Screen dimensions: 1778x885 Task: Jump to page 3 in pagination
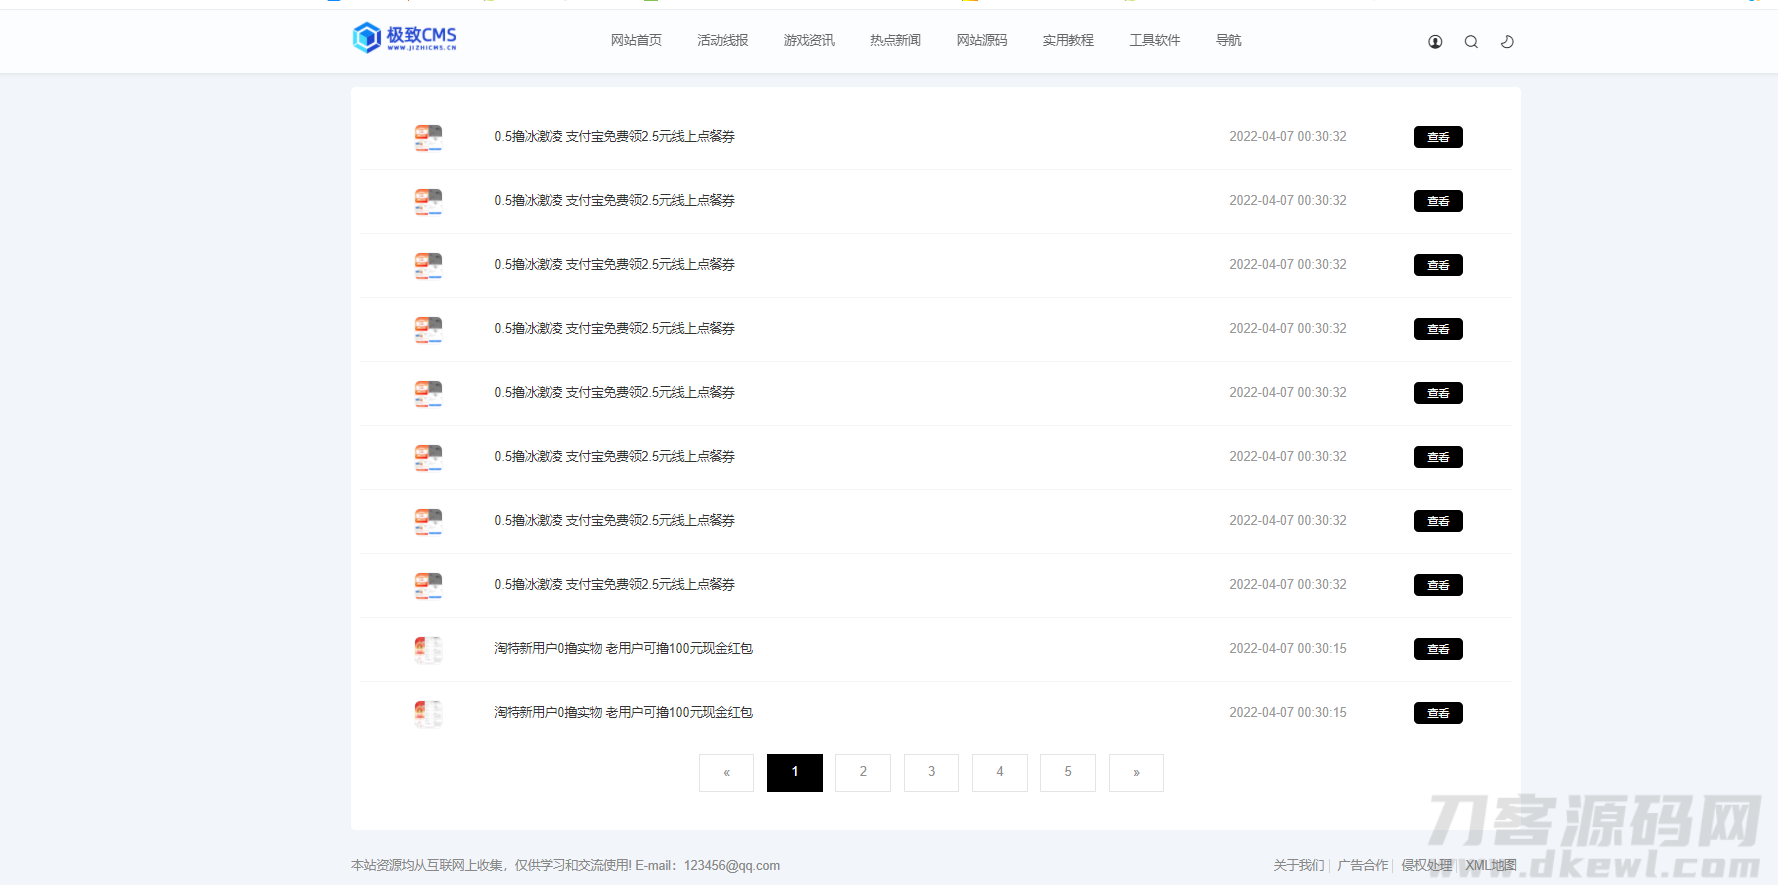(931, 773)
